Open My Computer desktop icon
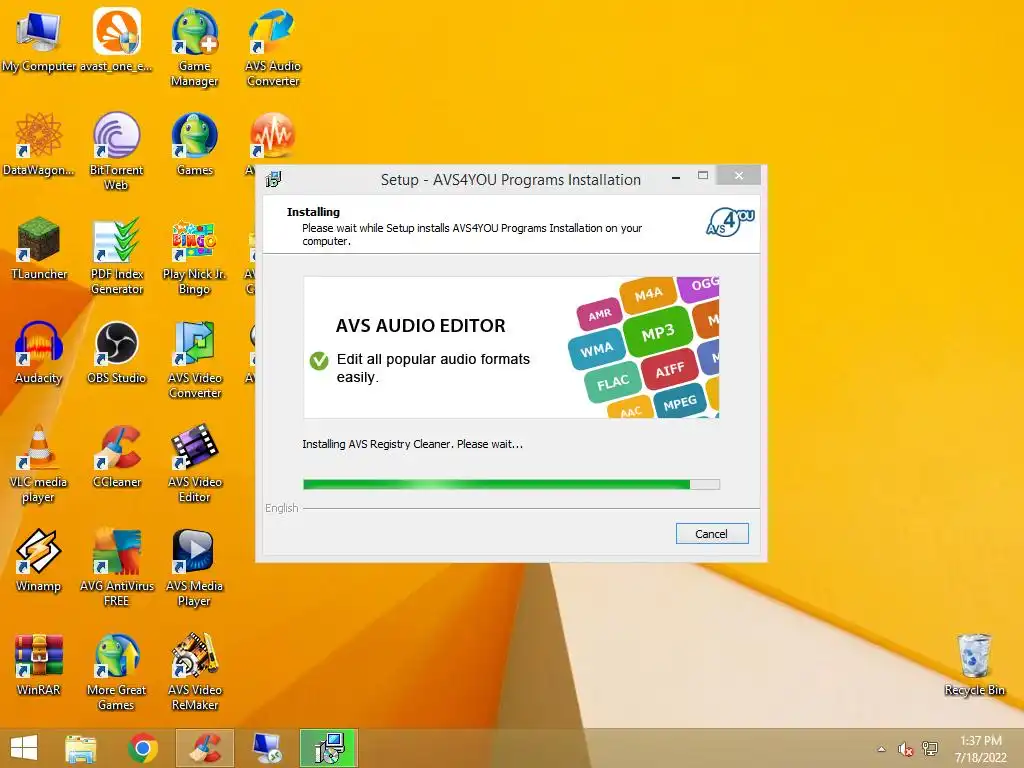 tap(39, 40)
